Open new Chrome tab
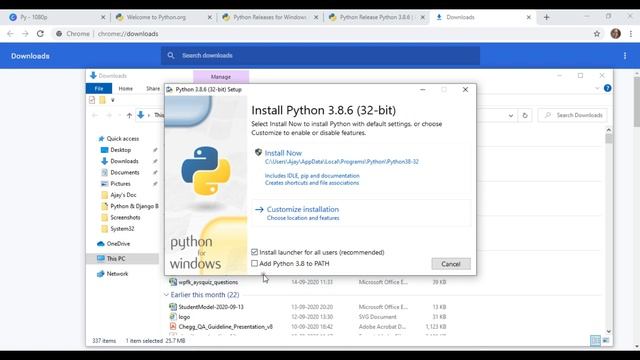Image resolution: width=640 pixels, height=360 pixels. coord(547,17)
